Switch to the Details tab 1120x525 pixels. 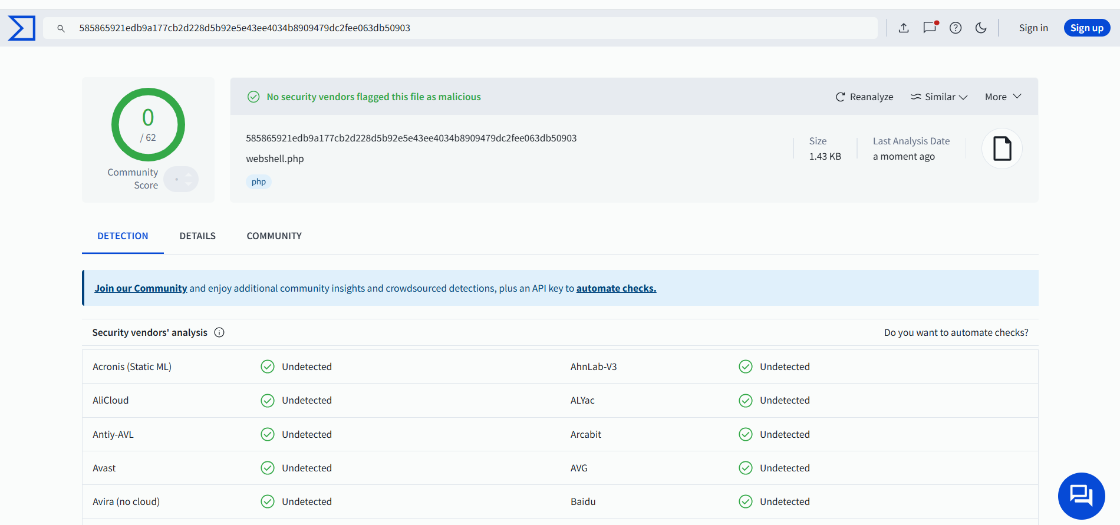(197, 236)
